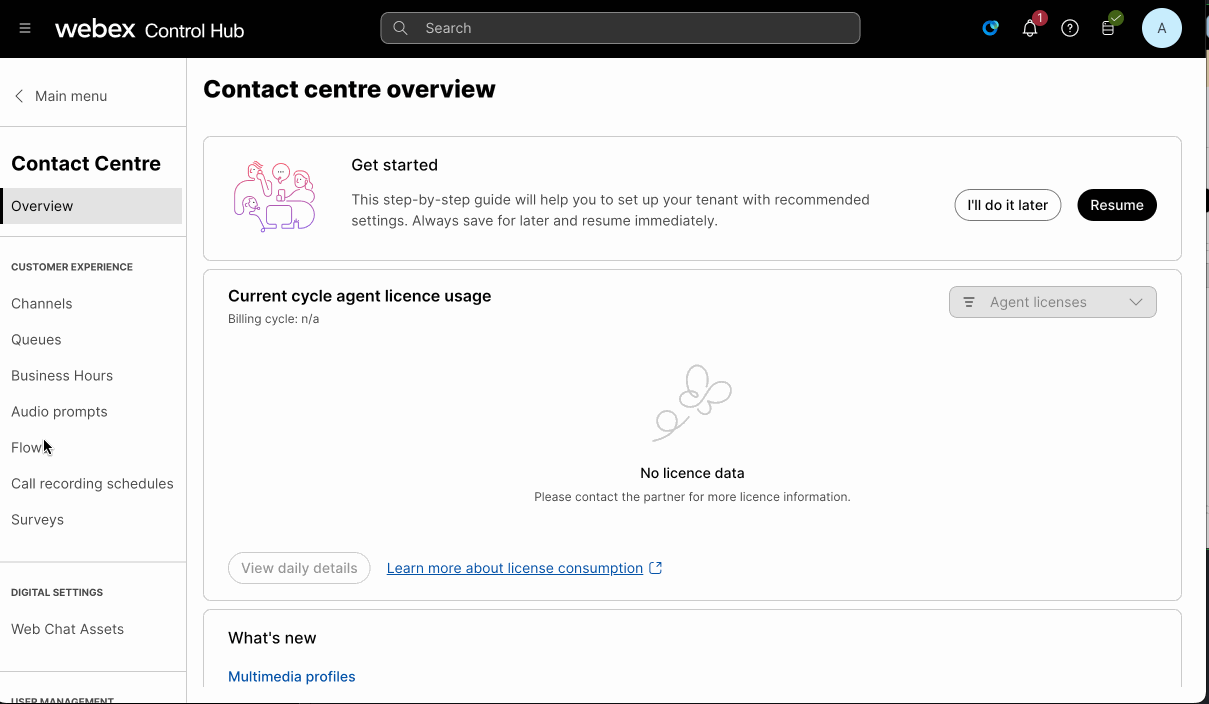1209x704 pixels.
Task: Click the back arrow next to Main menu
Action: tap(17, 95)
